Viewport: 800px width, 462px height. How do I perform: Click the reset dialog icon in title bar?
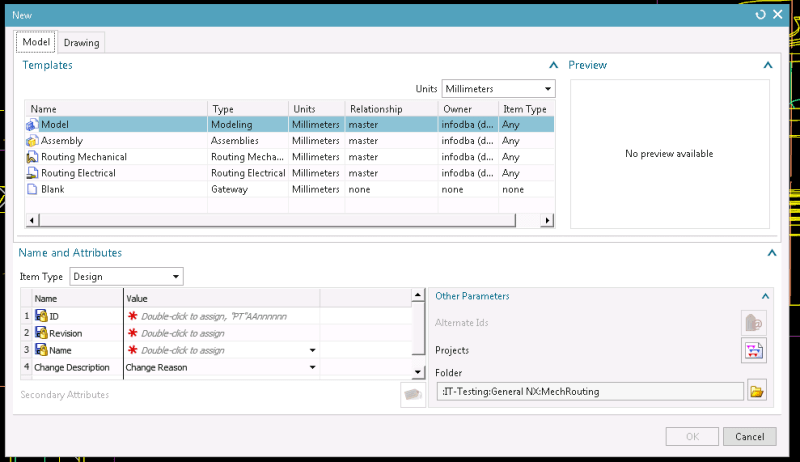(x=760, y=15)
